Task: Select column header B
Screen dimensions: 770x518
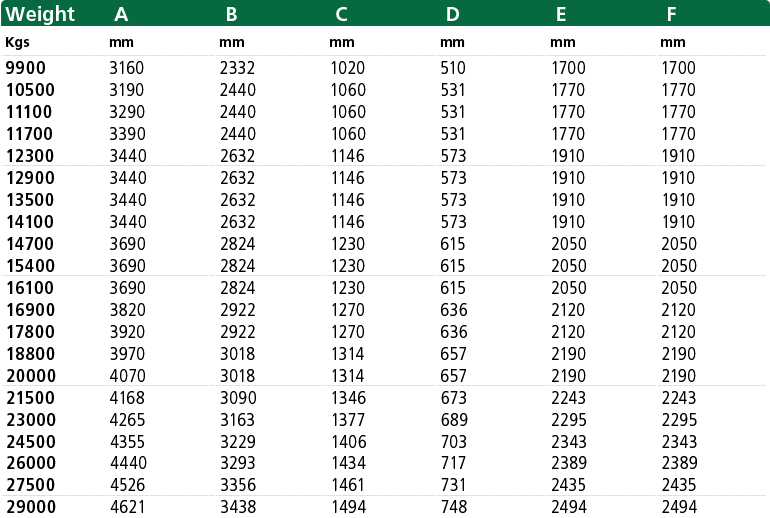Action: 231,14
